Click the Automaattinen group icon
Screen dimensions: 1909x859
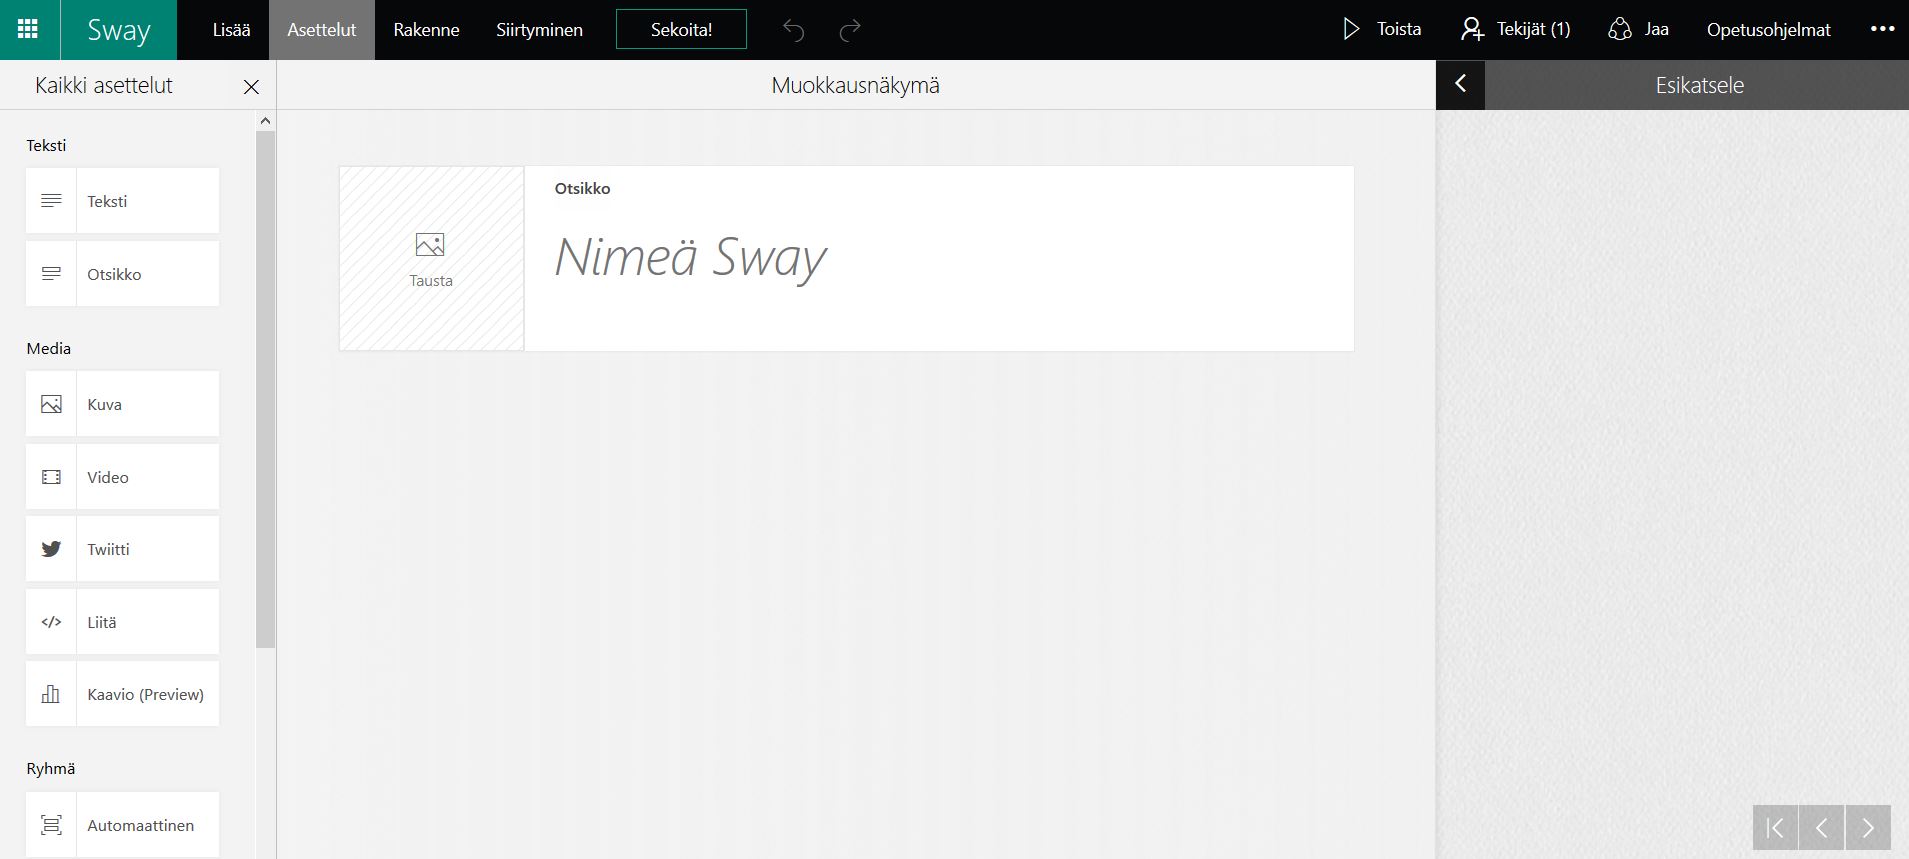(x=51, y=825)
